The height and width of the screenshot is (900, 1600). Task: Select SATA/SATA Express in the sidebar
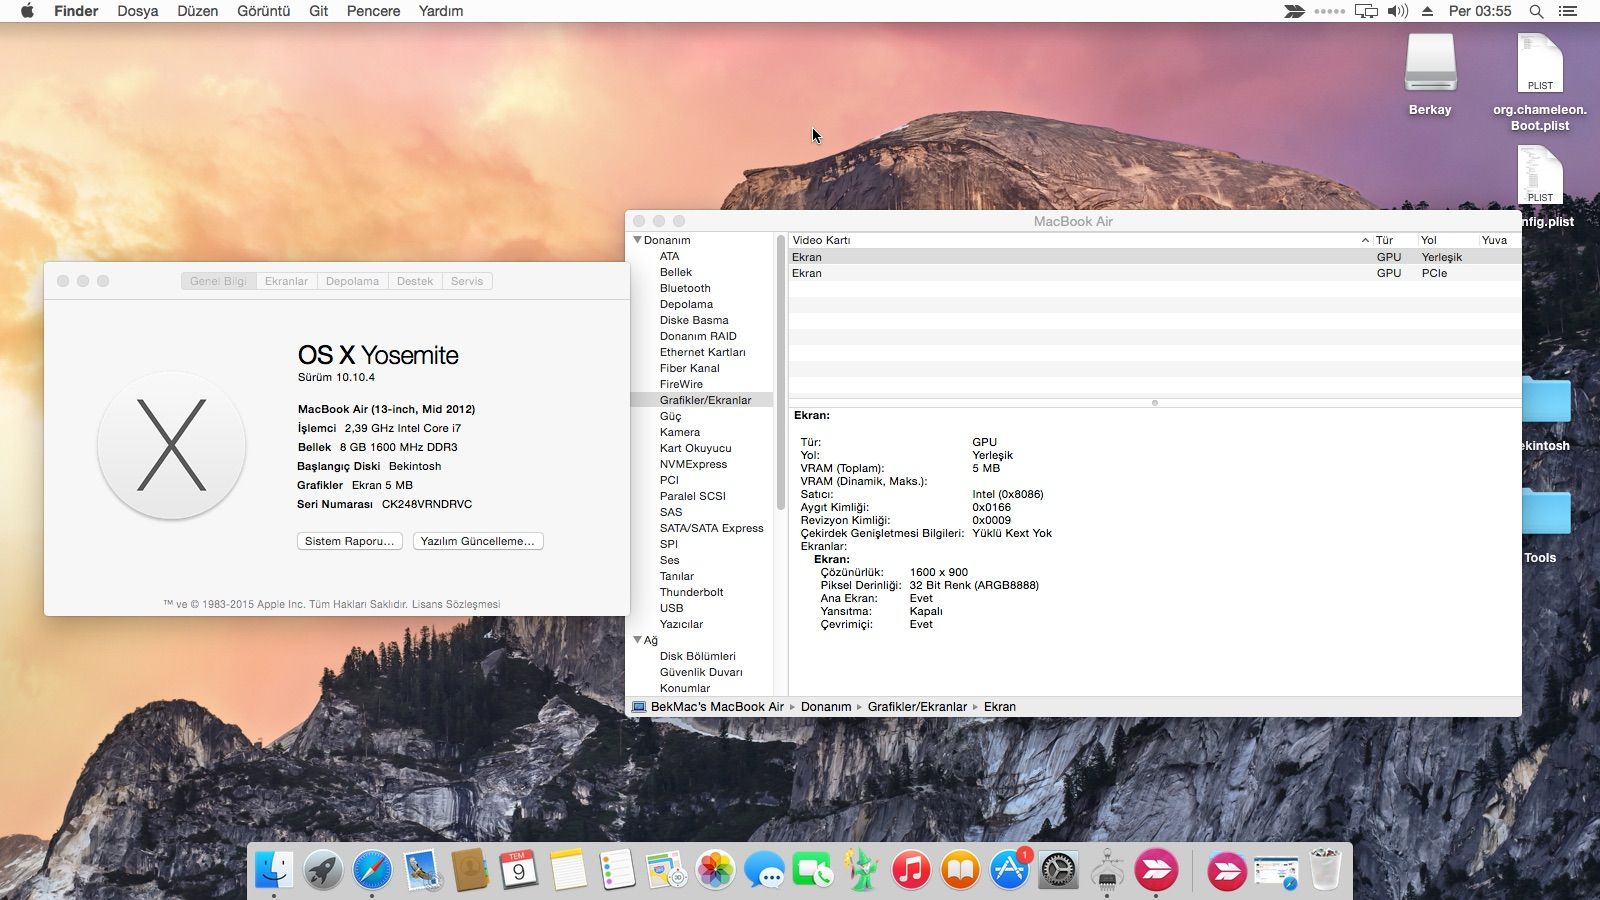(x=711, y=528)
